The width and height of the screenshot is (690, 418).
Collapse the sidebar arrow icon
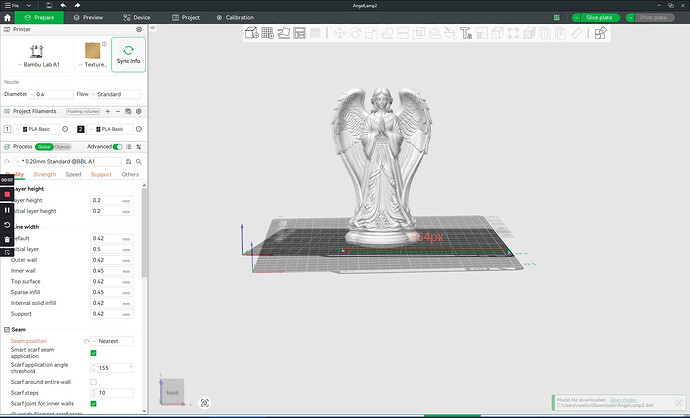click(x=153, y=28)
